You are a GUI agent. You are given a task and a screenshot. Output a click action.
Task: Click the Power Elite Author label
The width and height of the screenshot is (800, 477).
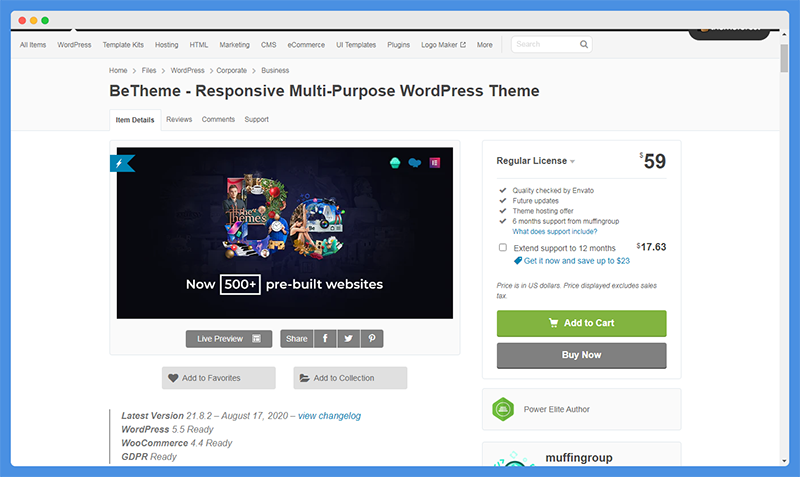(557, 409)
